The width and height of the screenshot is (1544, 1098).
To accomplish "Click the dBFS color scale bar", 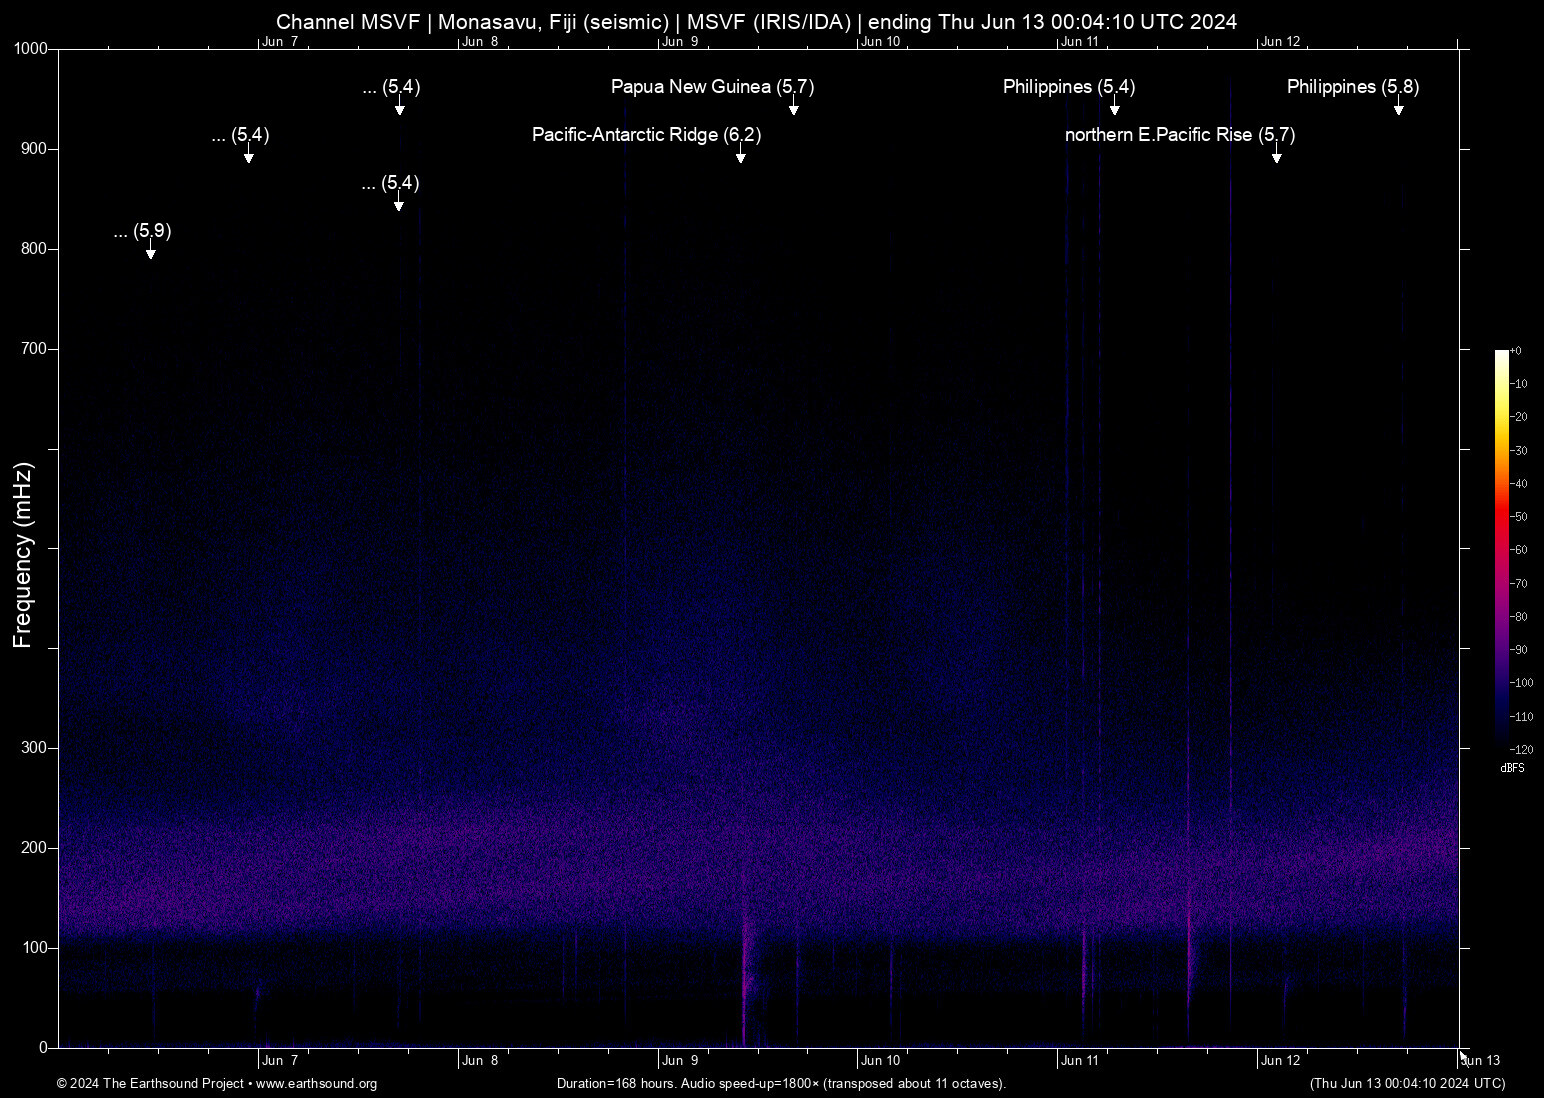I will [1501, 548].
